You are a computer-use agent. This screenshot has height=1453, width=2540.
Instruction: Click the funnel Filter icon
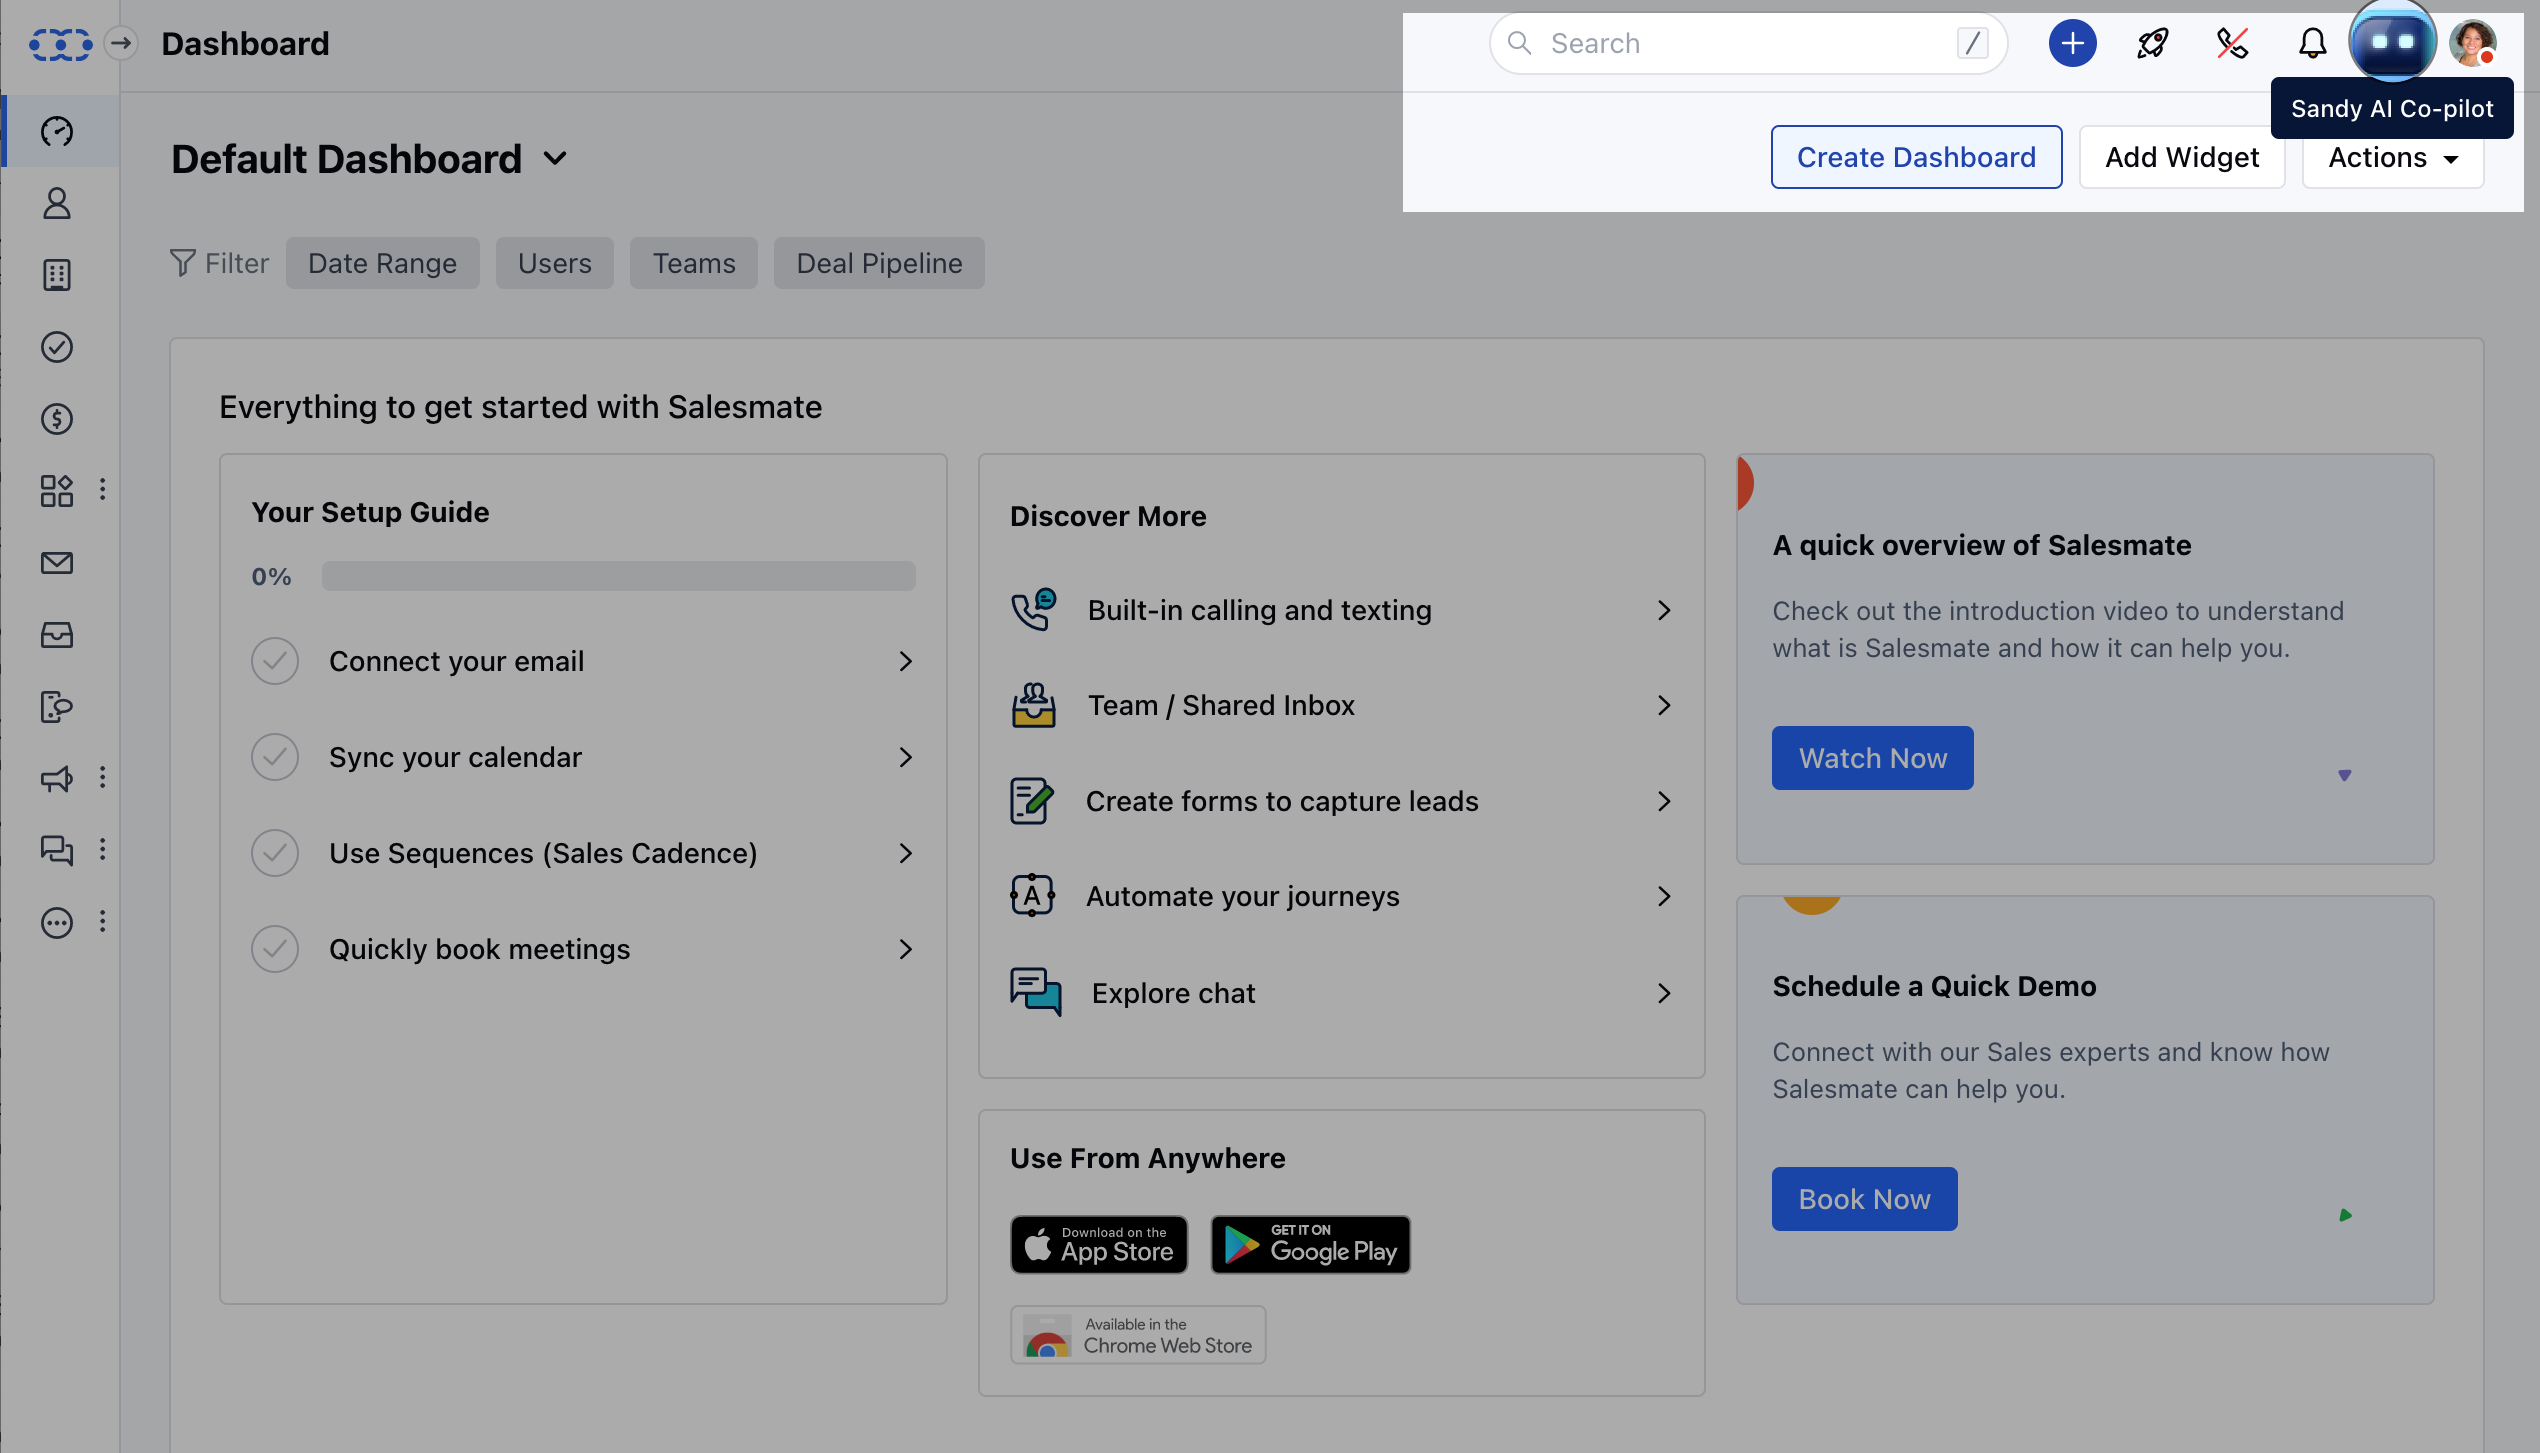(182, 262)
